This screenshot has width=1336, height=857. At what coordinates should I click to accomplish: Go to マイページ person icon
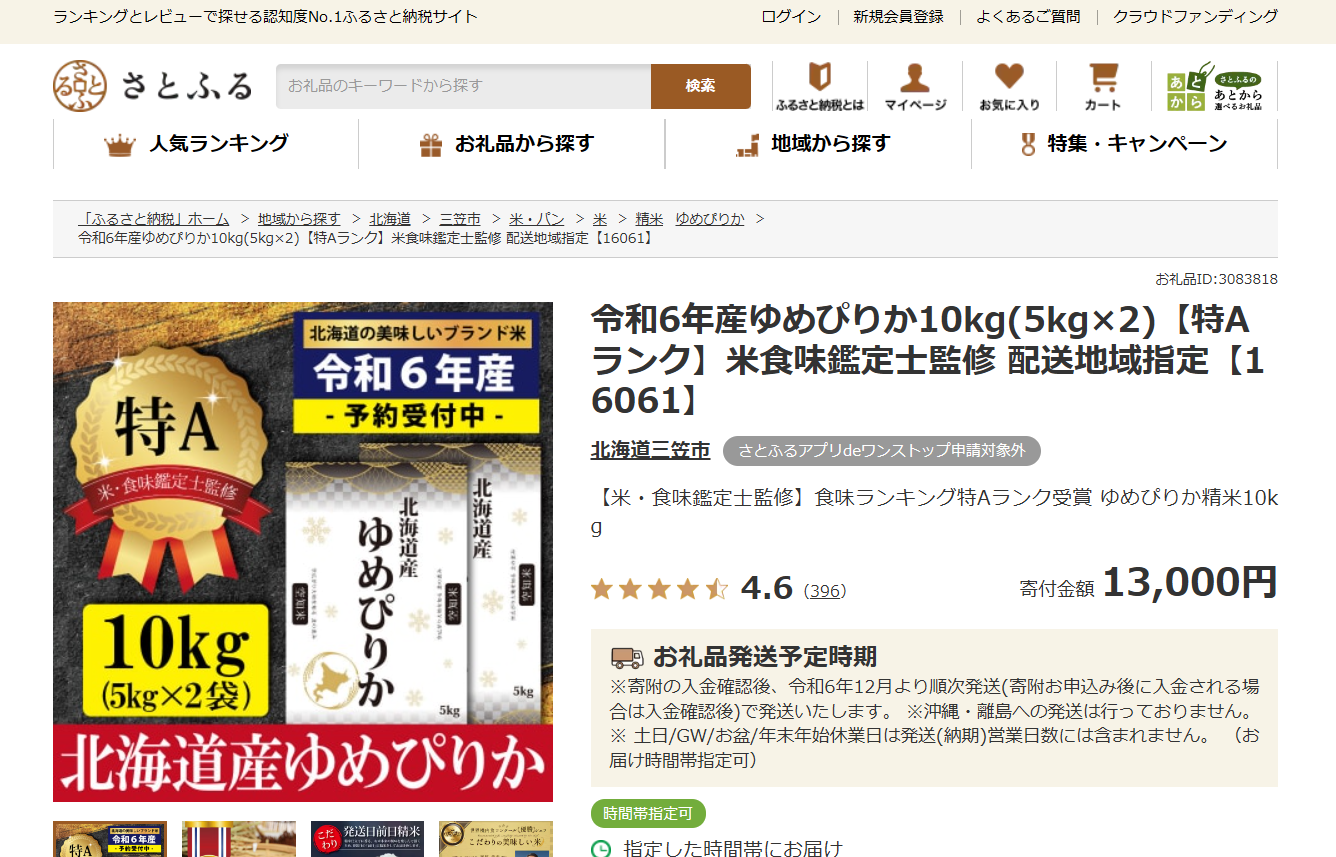[x=915, y=86]
